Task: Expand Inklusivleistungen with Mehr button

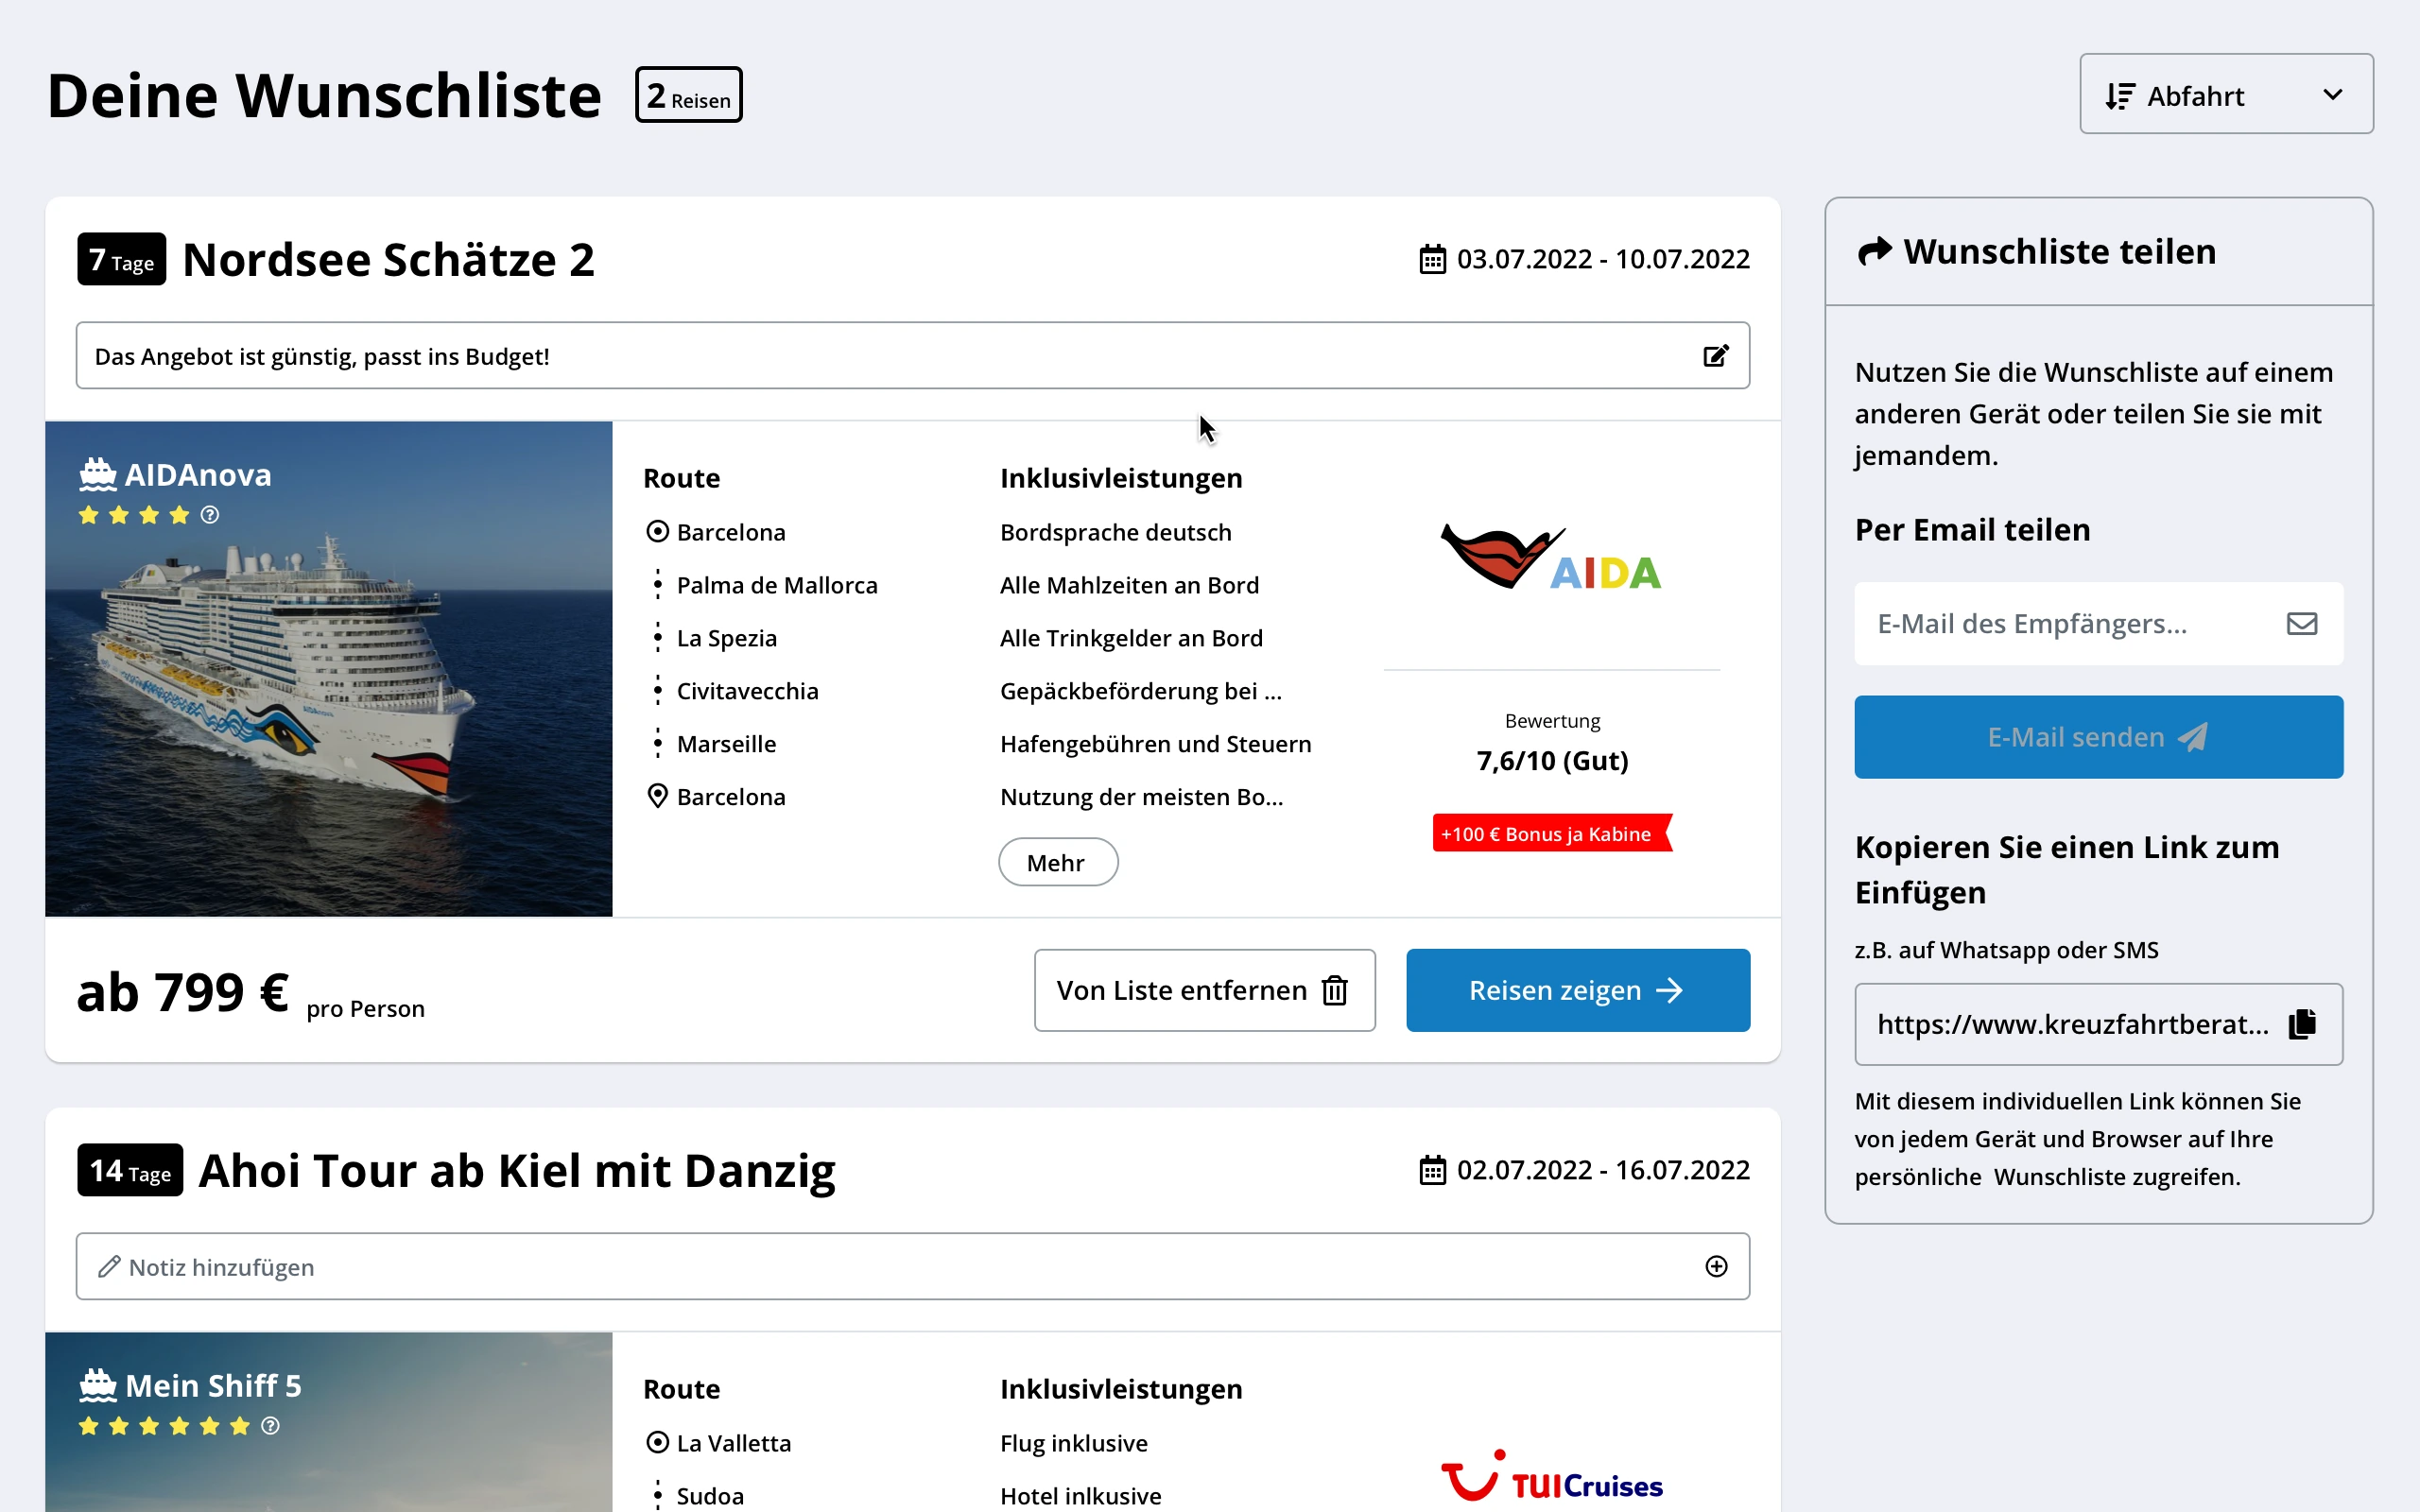Action: [x=1058, y=862]
